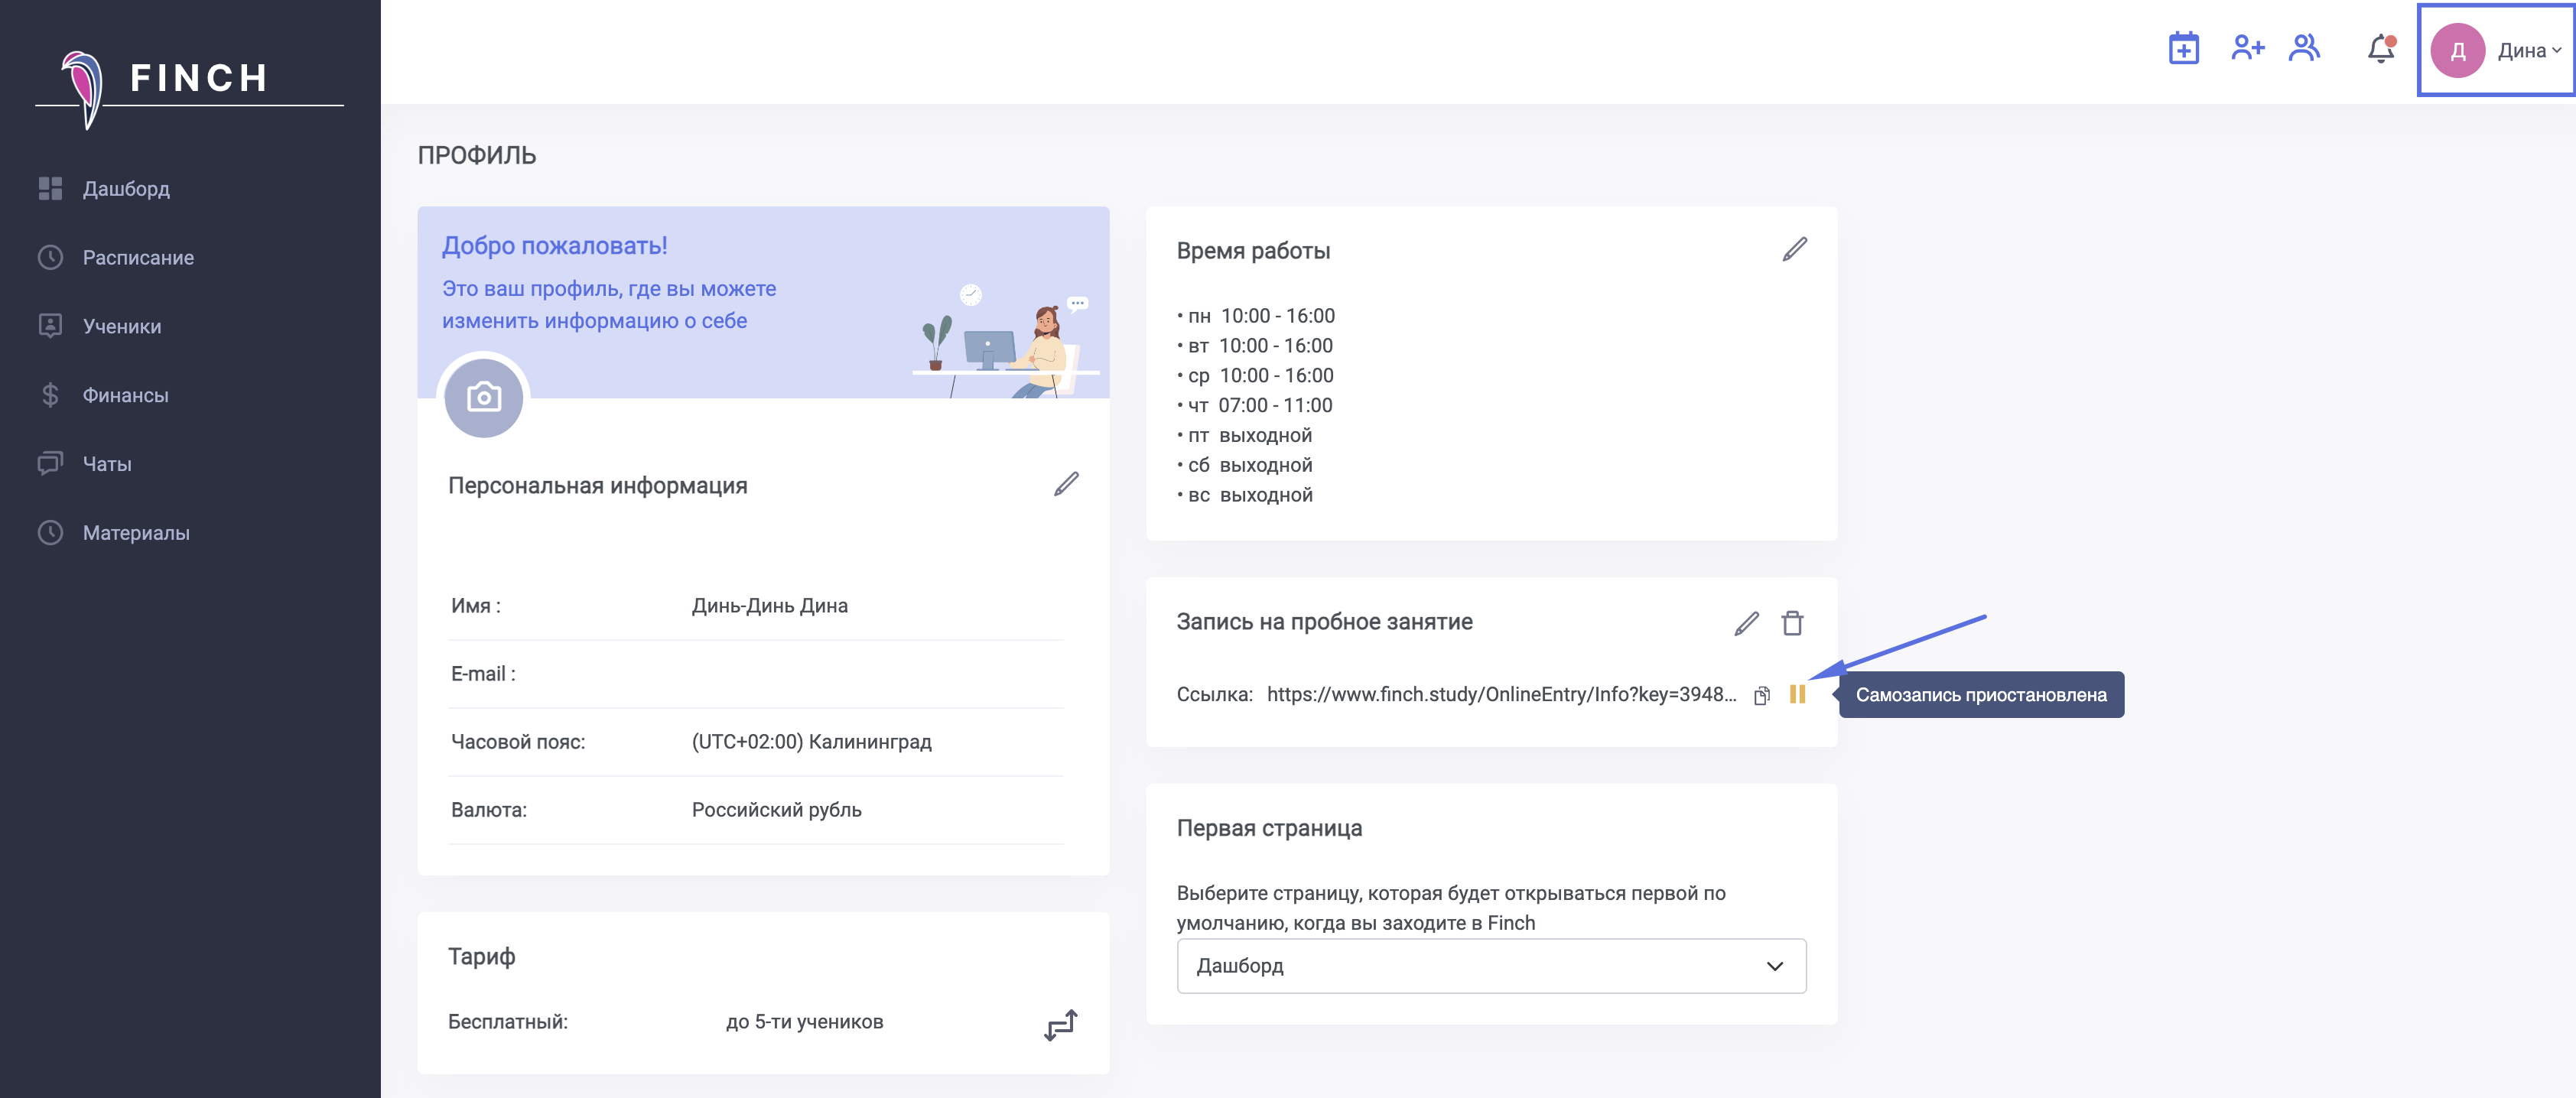This screenshot has height=1098, width=2576.
Task: Copy the online entry link
Action: click(1762, 695)
